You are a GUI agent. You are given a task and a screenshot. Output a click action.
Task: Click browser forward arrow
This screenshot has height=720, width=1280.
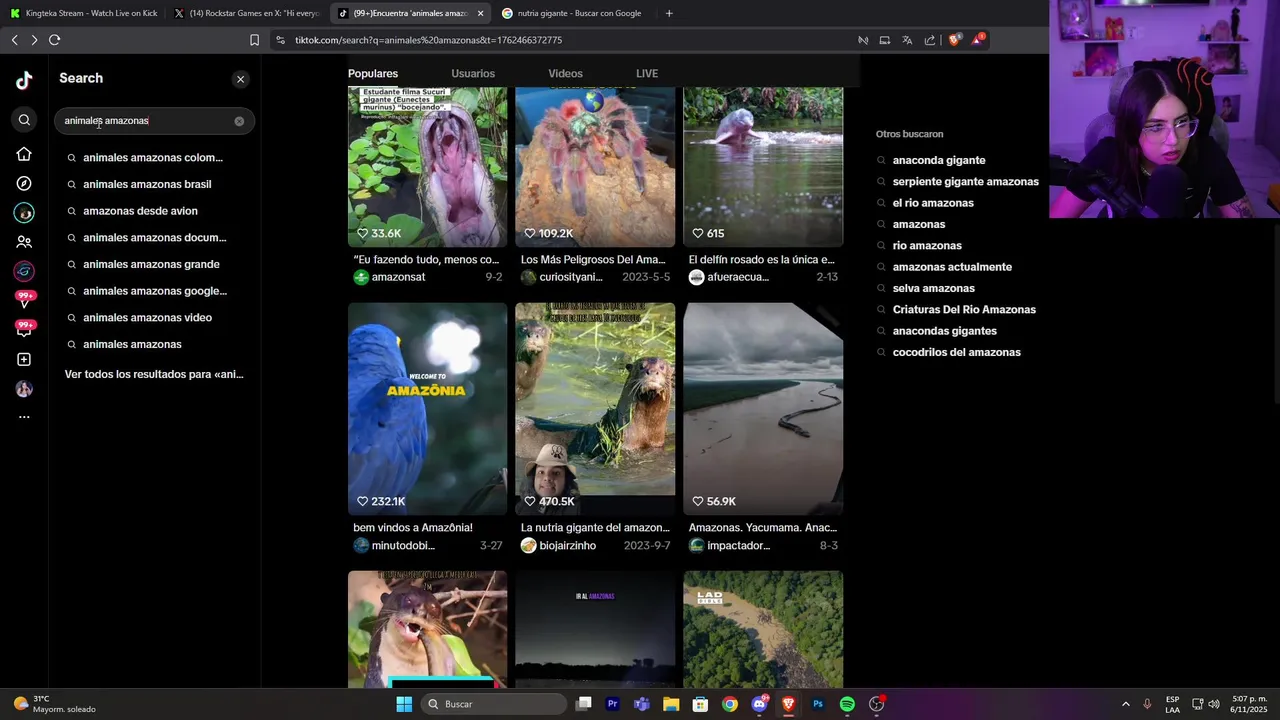pyautogui.click(x=34, y=40)
